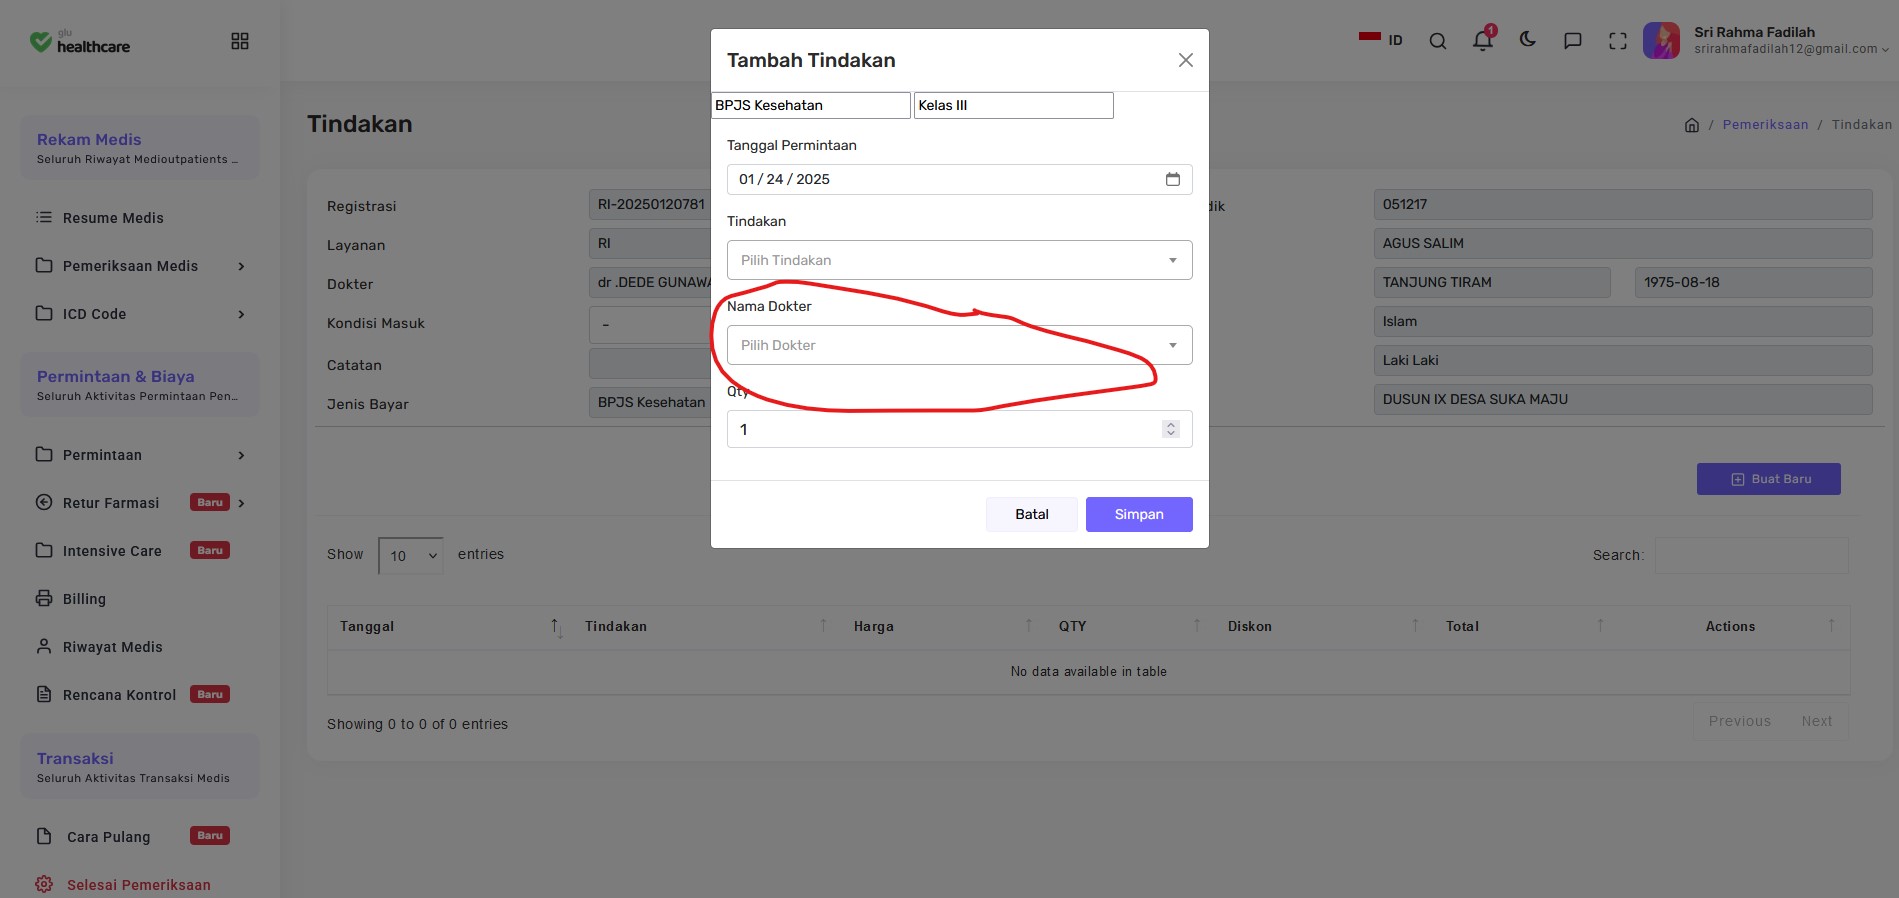Screen dimensions: 1899x898
Task: Expand Retur Farmasi submenu arrow
Action: pos(241,503)
